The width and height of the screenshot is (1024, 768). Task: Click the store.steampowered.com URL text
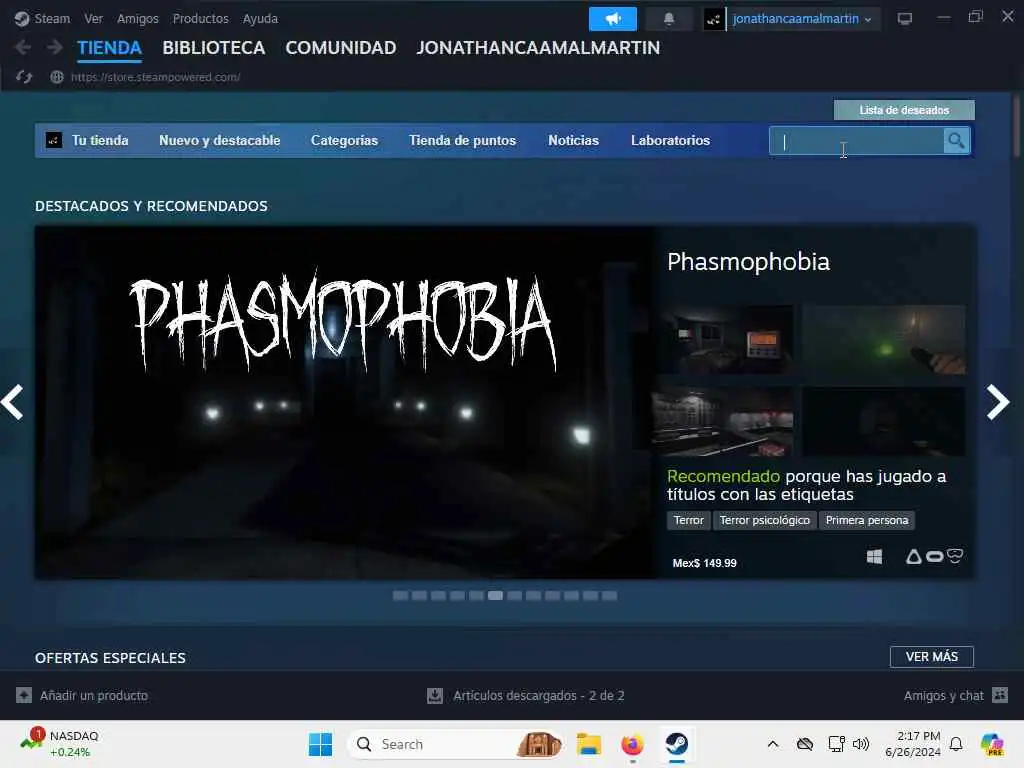point(155,77)
